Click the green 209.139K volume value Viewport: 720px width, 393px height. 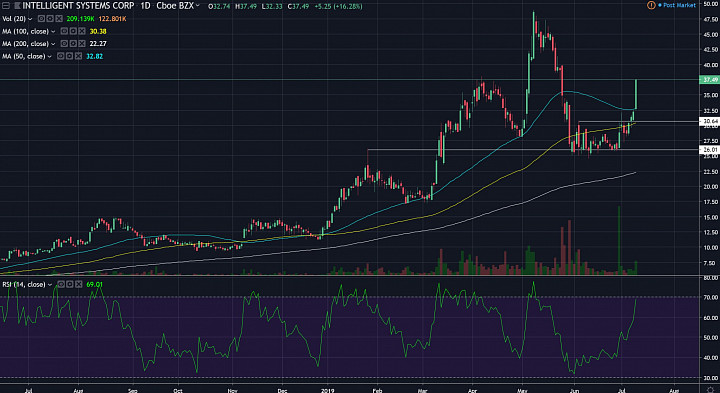pos(80,19)
